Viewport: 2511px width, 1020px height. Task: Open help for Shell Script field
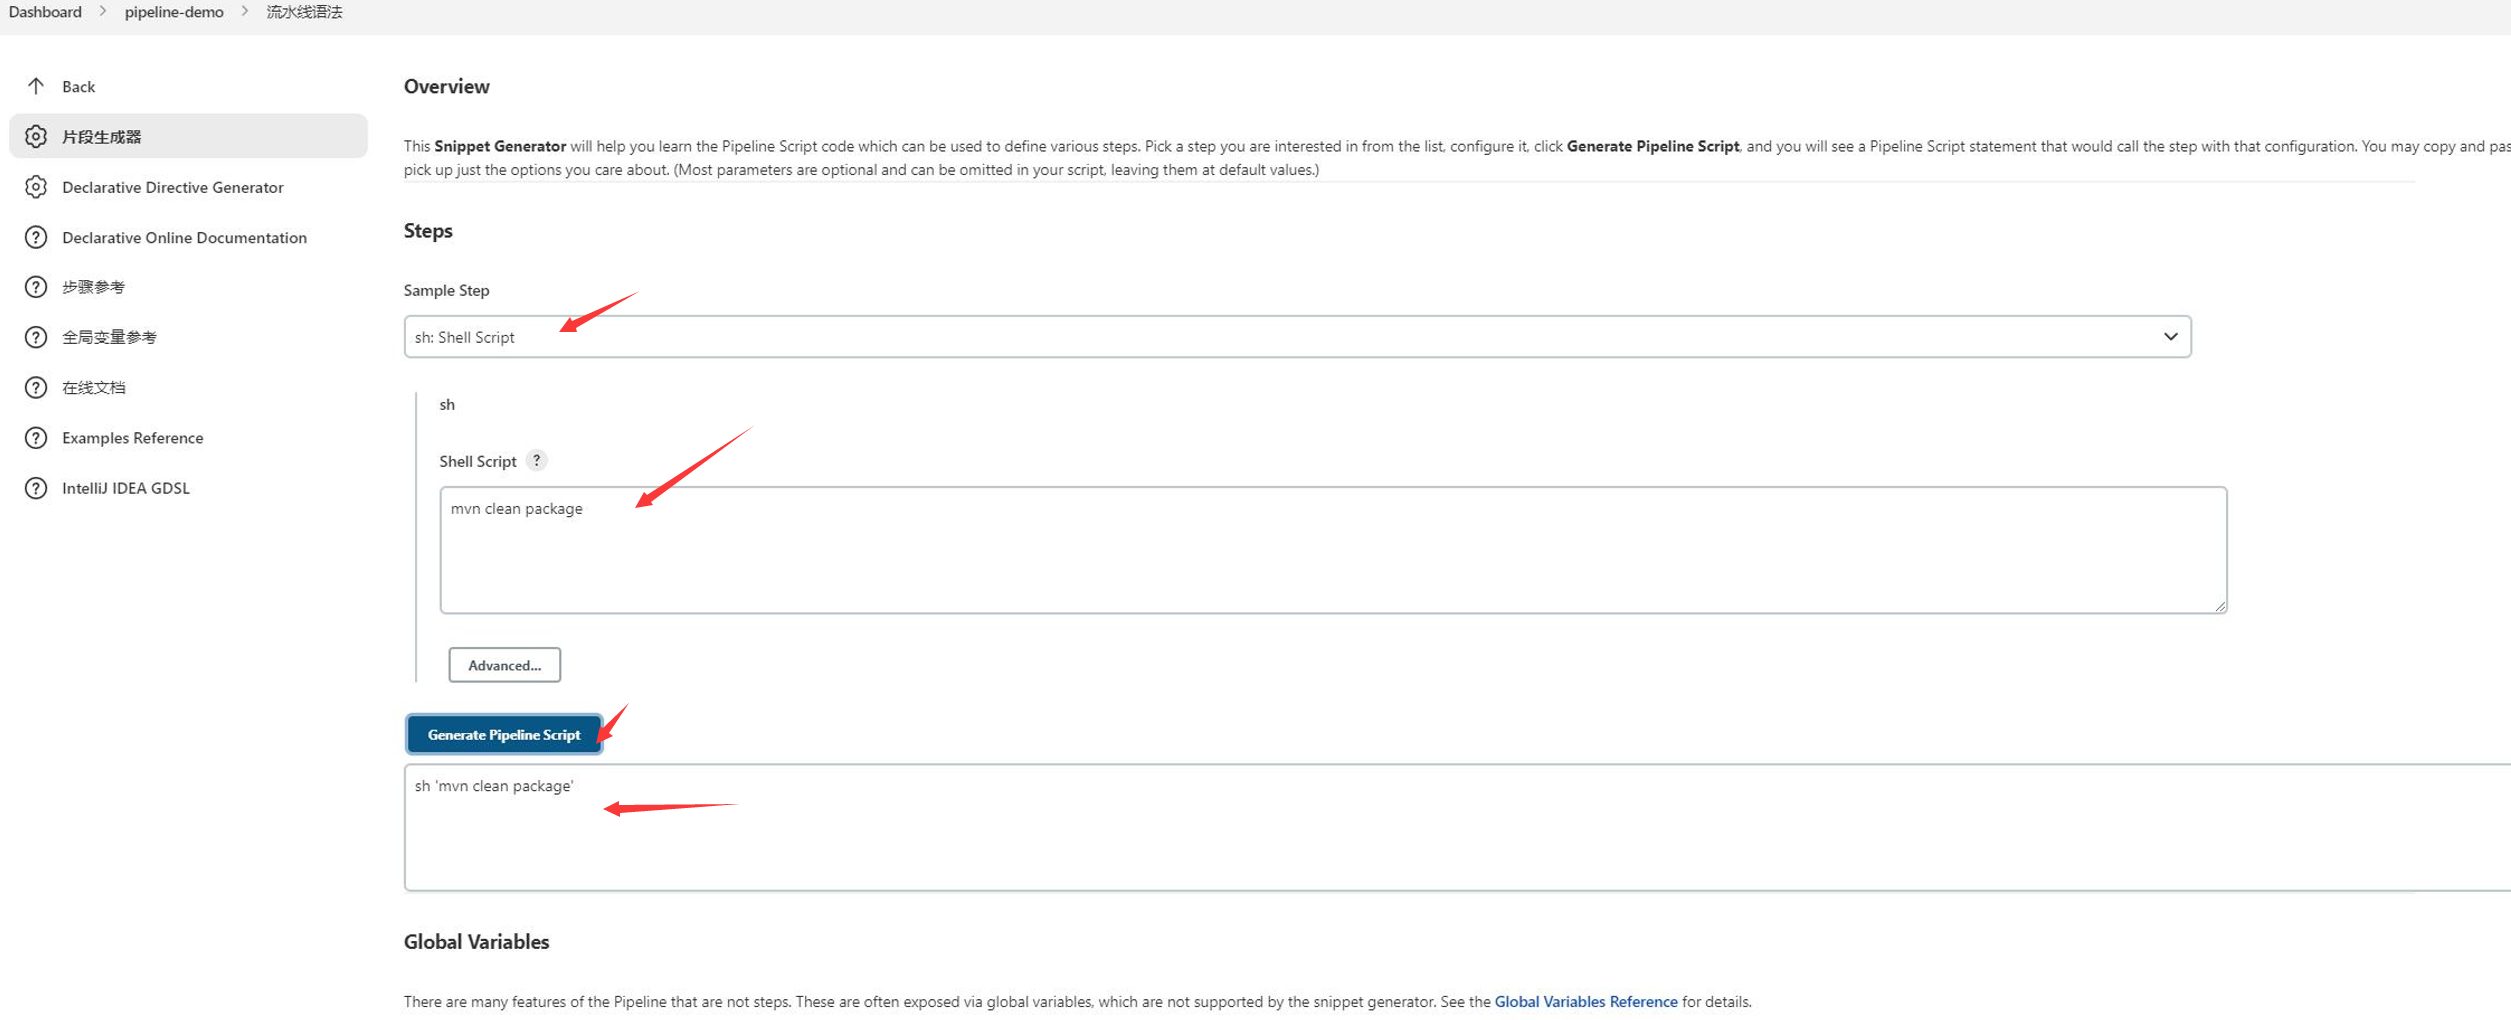pos(537,460)
